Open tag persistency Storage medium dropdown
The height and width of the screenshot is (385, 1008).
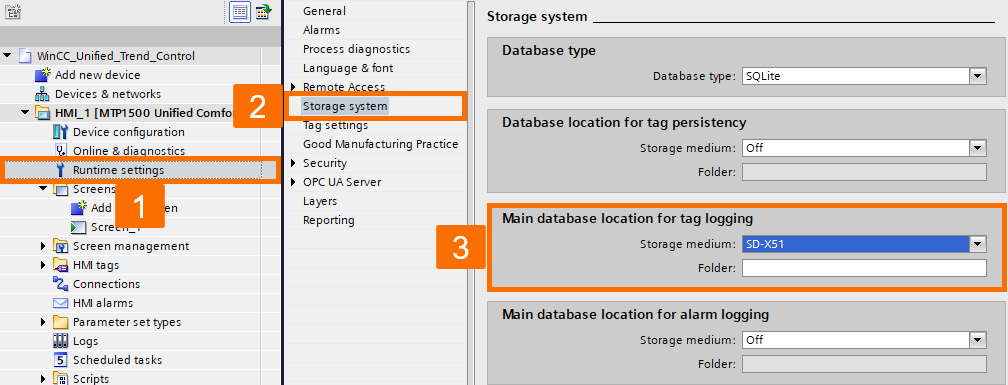click(978, 148)
